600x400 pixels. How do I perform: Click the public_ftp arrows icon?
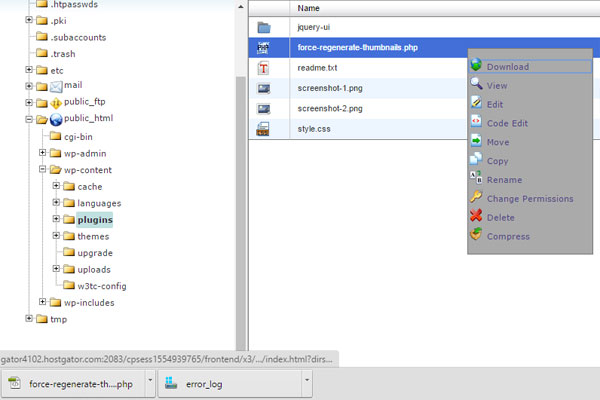click(x=56, y=103)
